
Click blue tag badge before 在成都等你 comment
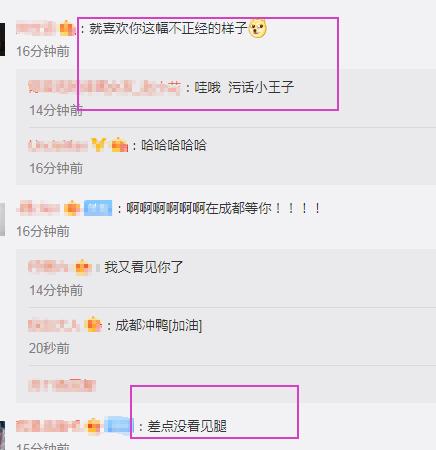(98, 208)
